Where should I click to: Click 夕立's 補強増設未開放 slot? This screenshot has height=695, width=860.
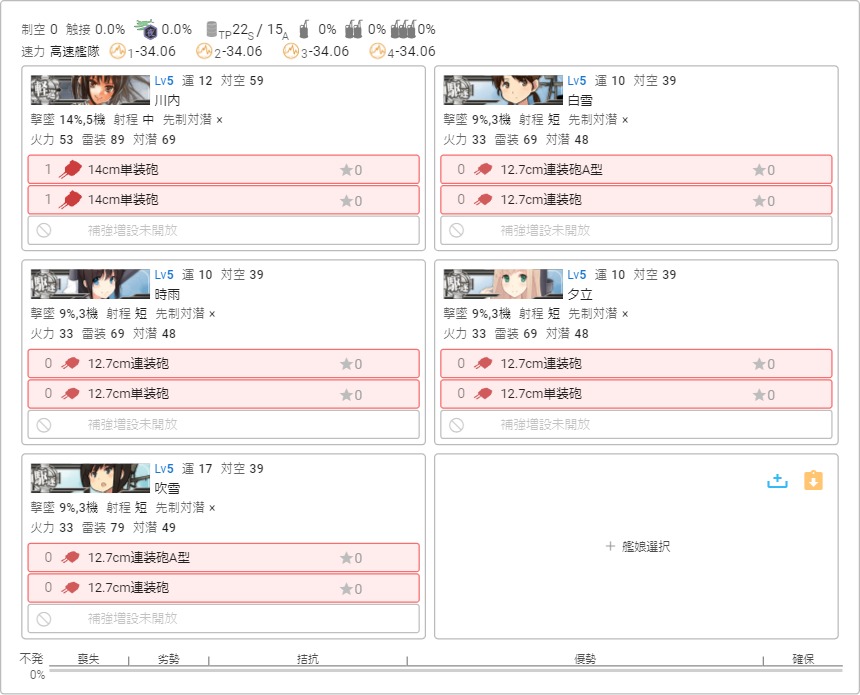tap(636, 425)
